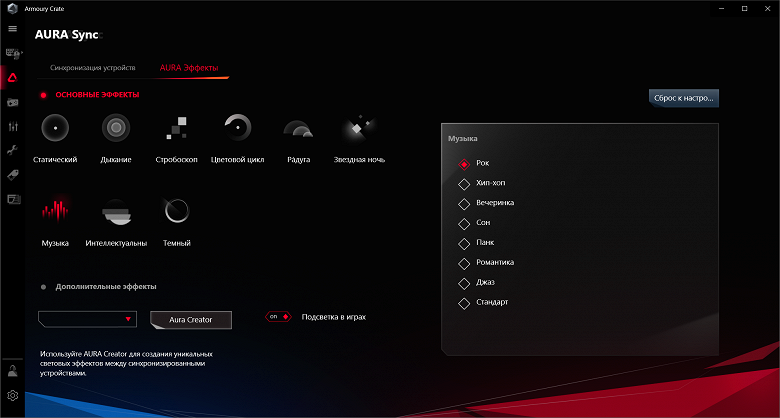Viewport: 780px width, 418px height.
Task: Select the Интеллектуальны effect icon
Action: [x=116, y=211]
